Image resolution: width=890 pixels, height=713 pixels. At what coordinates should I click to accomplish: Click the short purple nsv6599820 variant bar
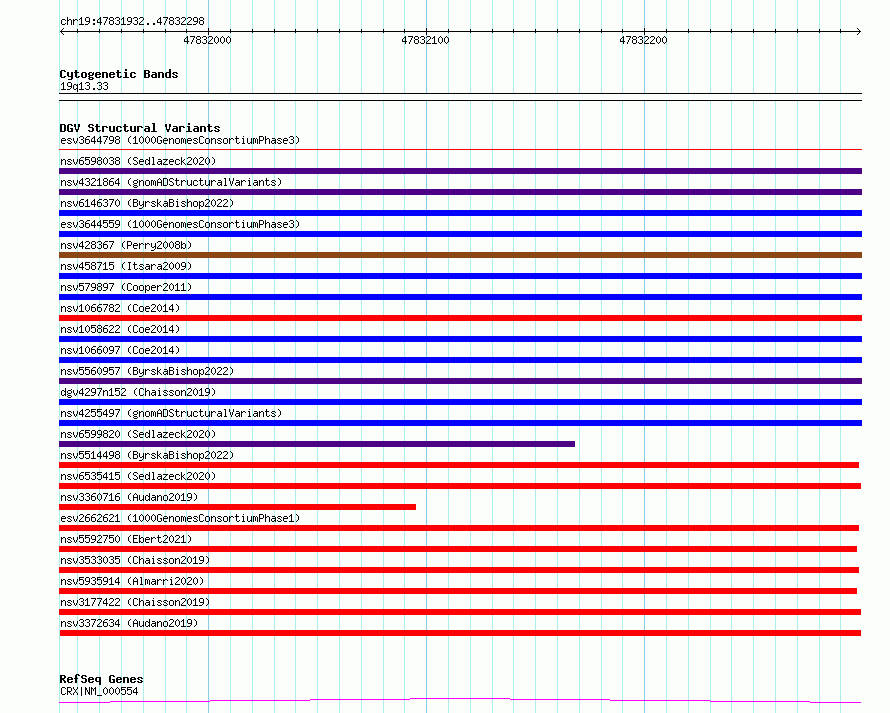317,444
